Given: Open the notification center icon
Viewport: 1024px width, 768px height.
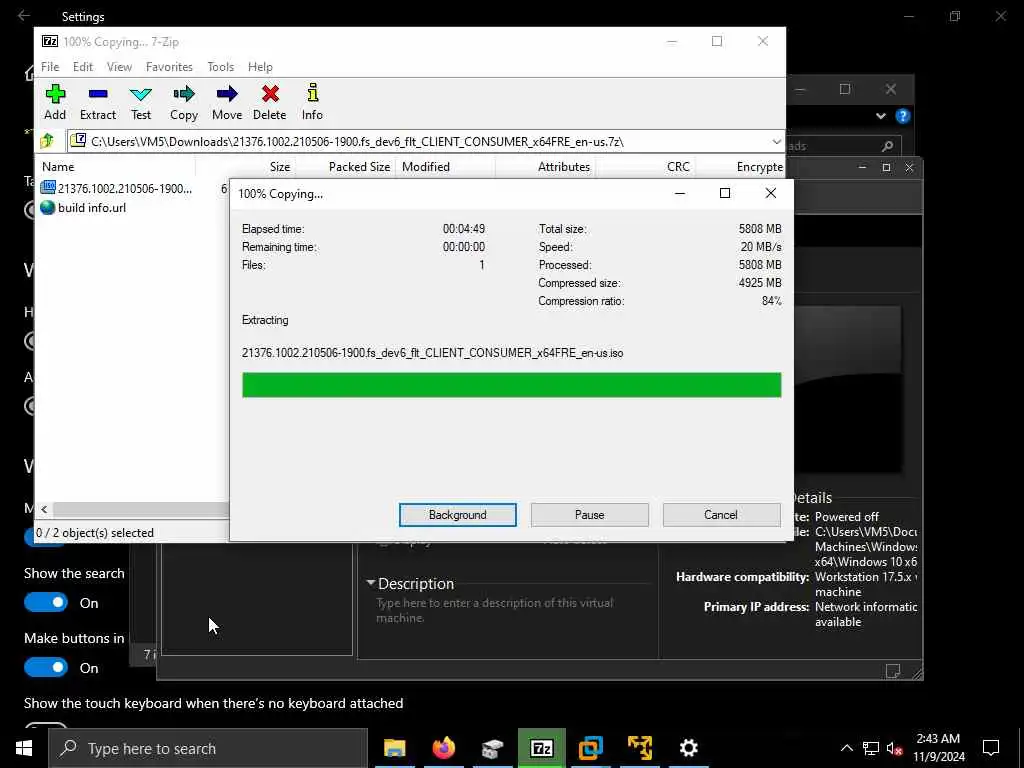Looking at the screenshot, I should 991,748.
